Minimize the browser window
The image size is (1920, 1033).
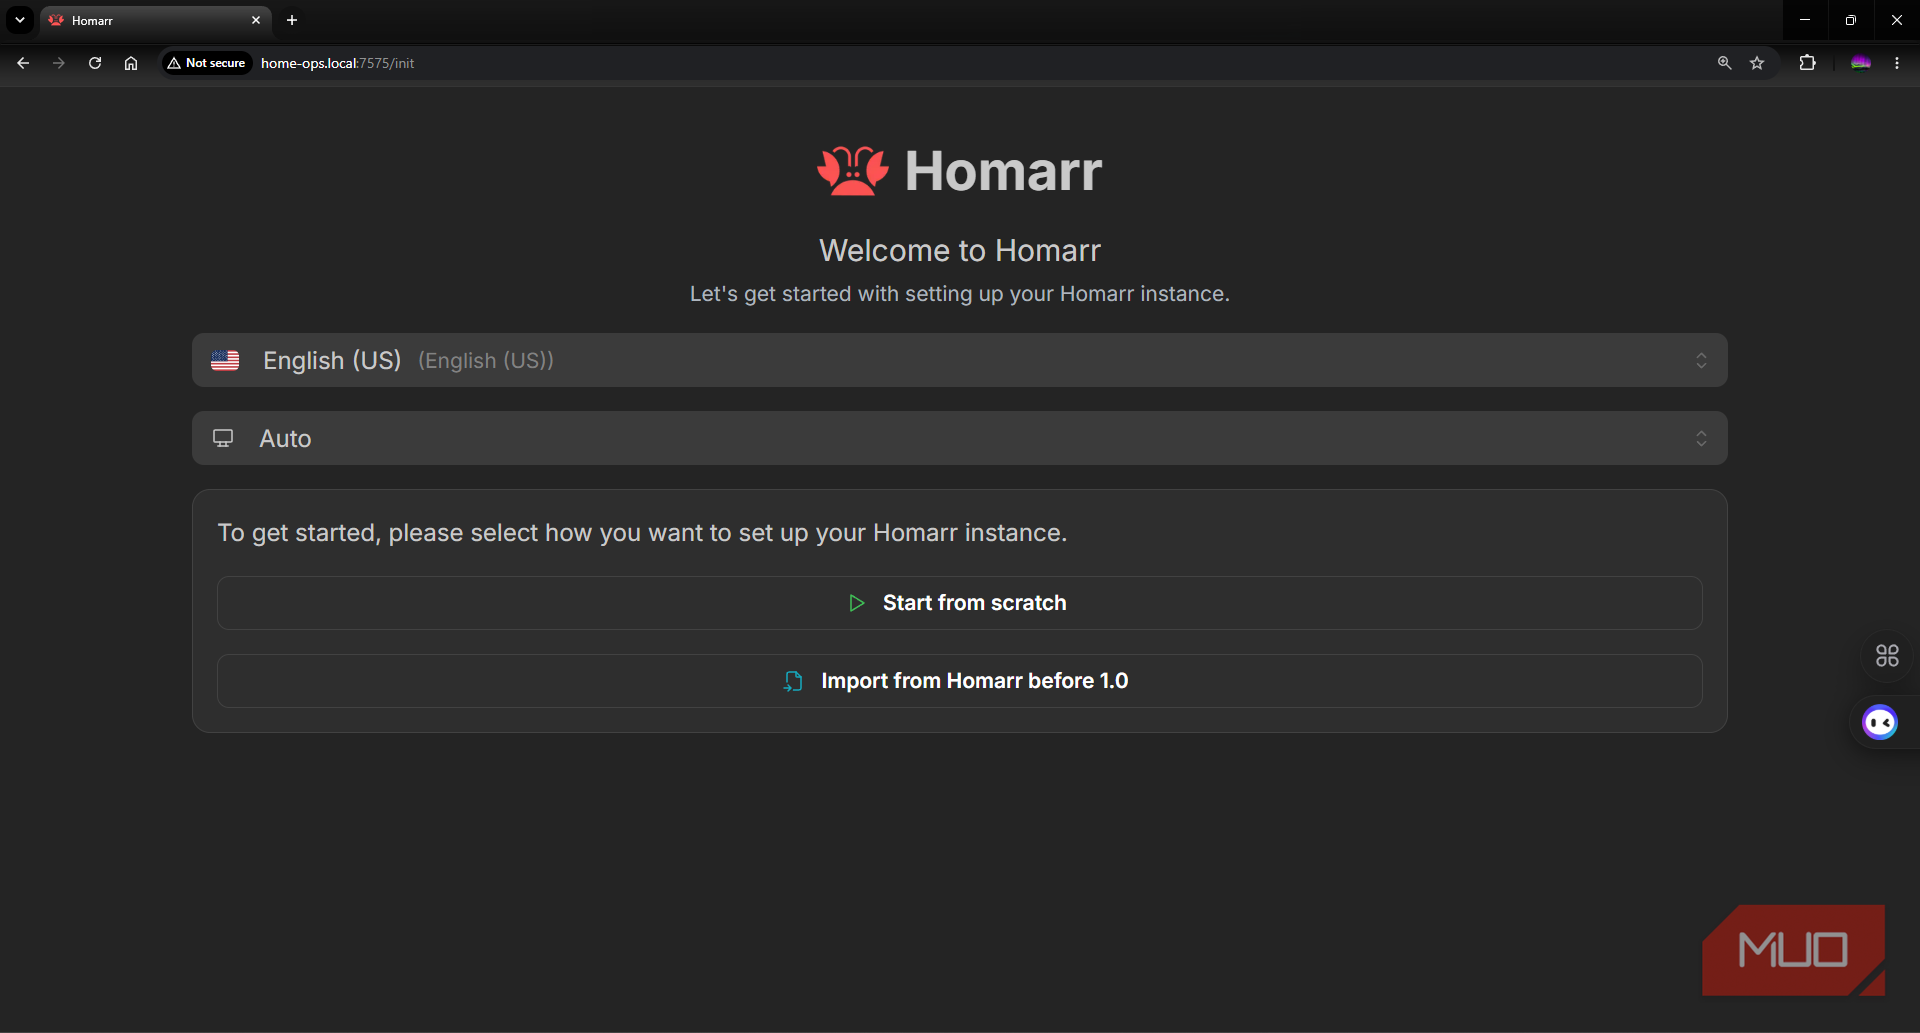(x=1805, y=20)
